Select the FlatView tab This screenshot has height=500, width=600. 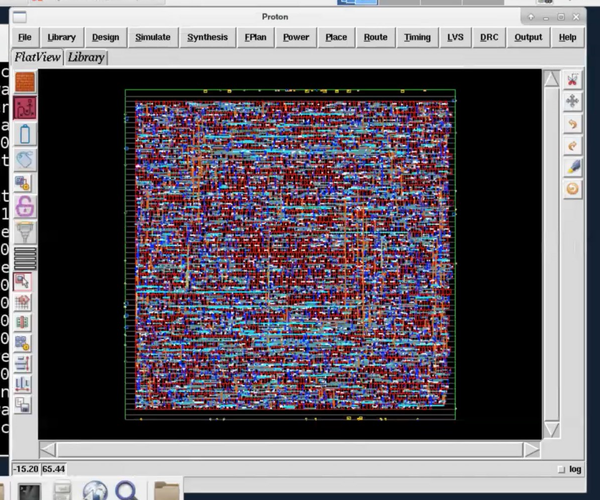(38, 57)
